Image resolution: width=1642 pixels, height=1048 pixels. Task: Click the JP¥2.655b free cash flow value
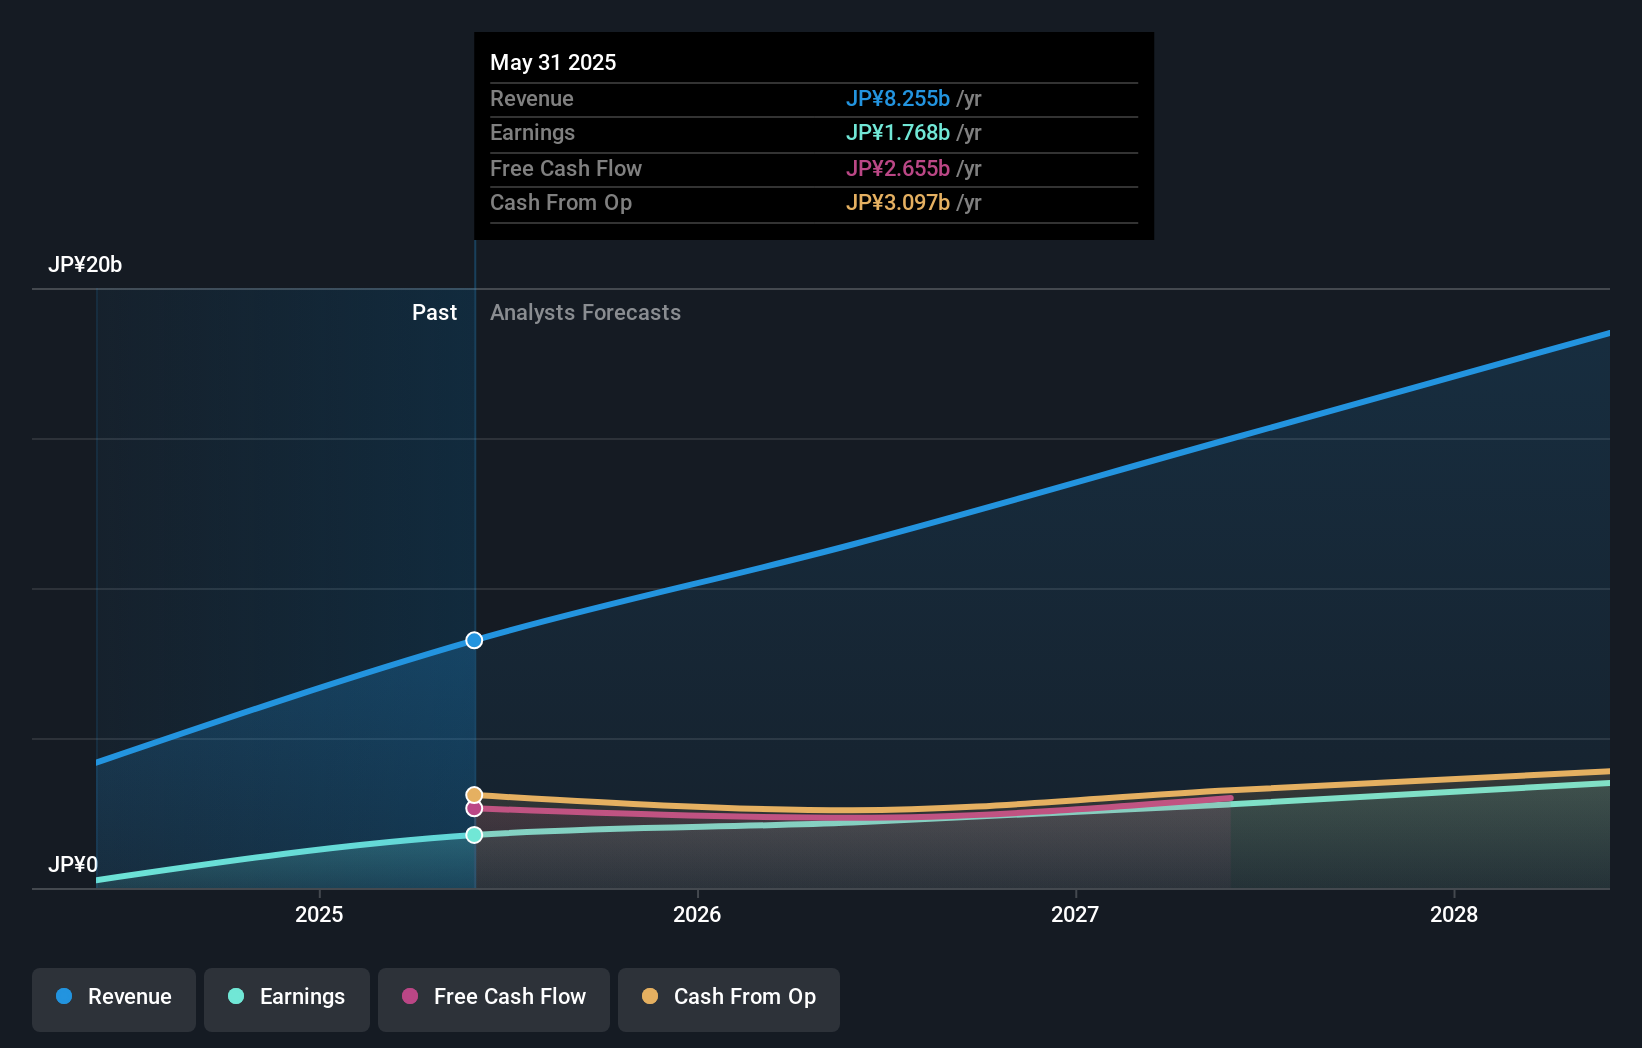tap(897, 168)
